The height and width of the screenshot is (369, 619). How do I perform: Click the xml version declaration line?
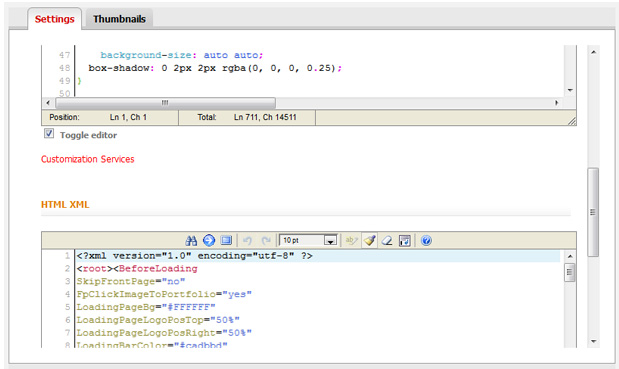195,256
